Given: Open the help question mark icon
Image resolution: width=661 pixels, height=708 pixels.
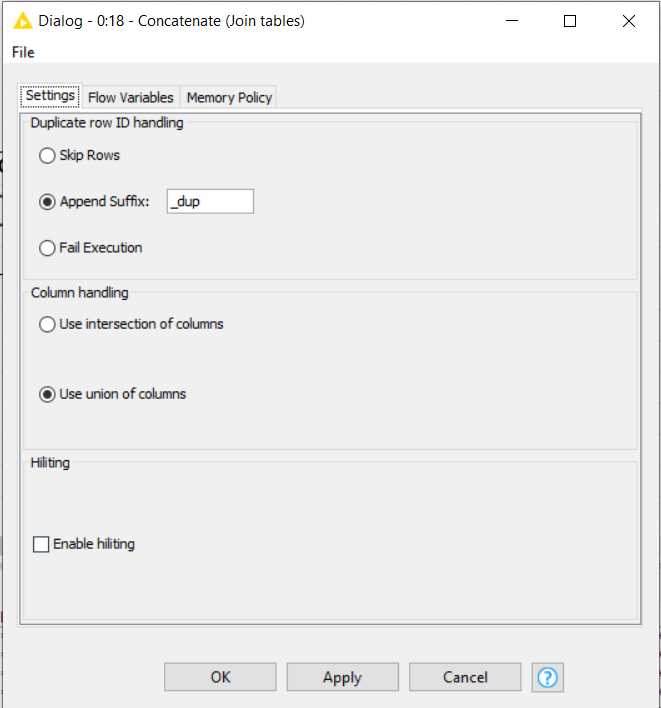Looking at the screenshot, I should pos(547,677).
